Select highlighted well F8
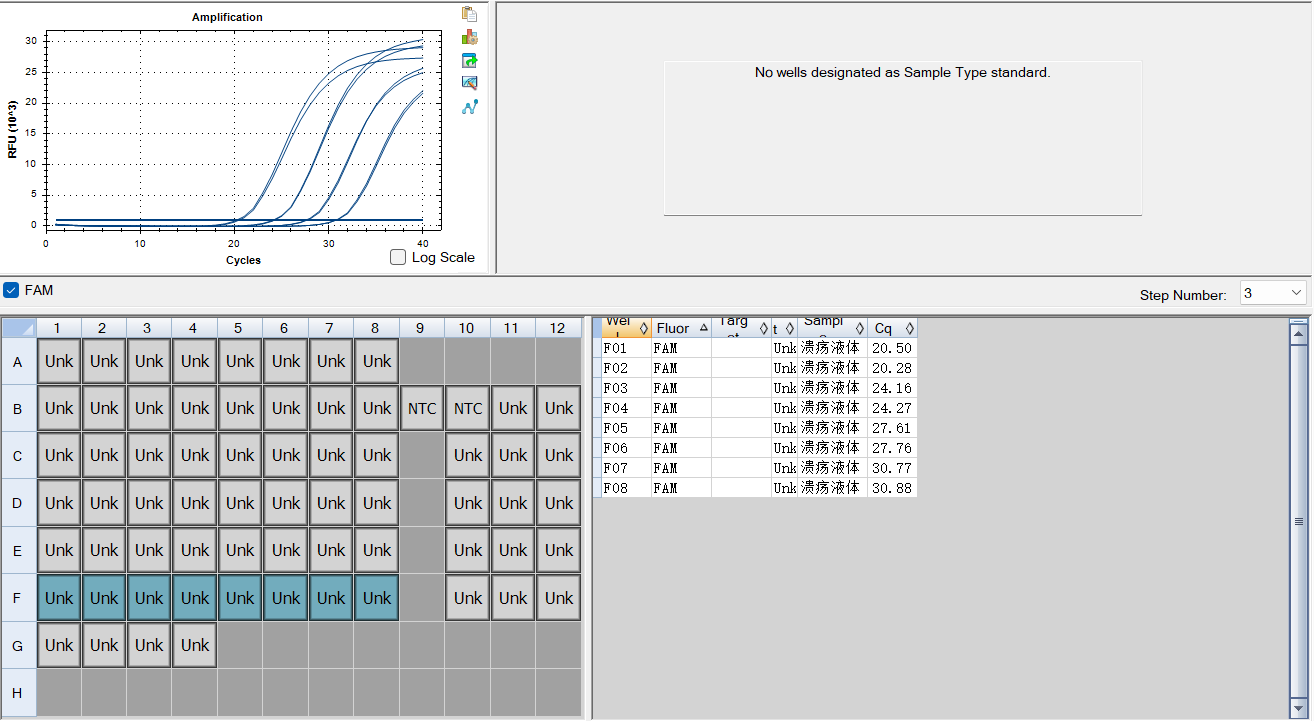Viewport: 1314px width, 721px height. [377, 598]
